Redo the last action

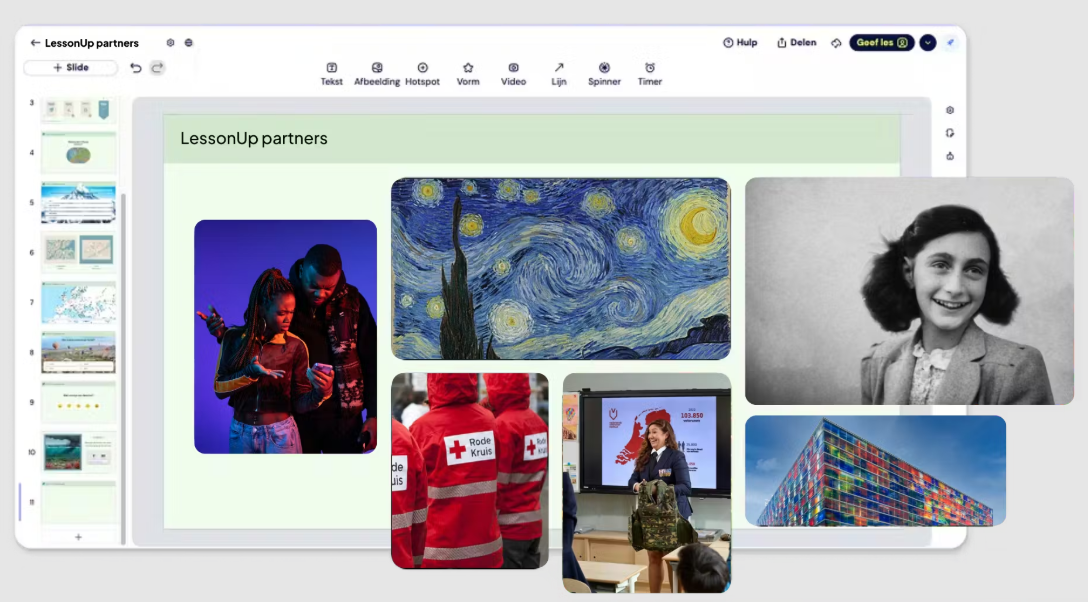pos(158,67)
